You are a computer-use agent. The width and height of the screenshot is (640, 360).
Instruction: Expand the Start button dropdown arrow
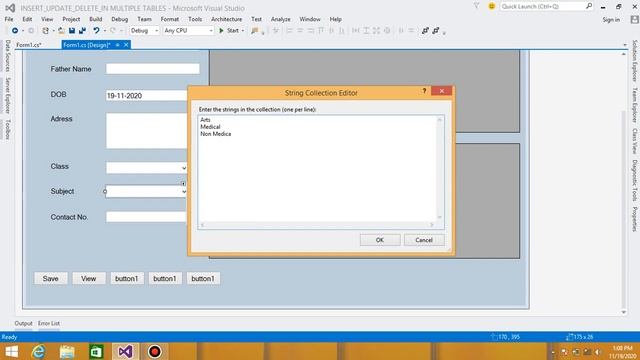click(243, 31)
